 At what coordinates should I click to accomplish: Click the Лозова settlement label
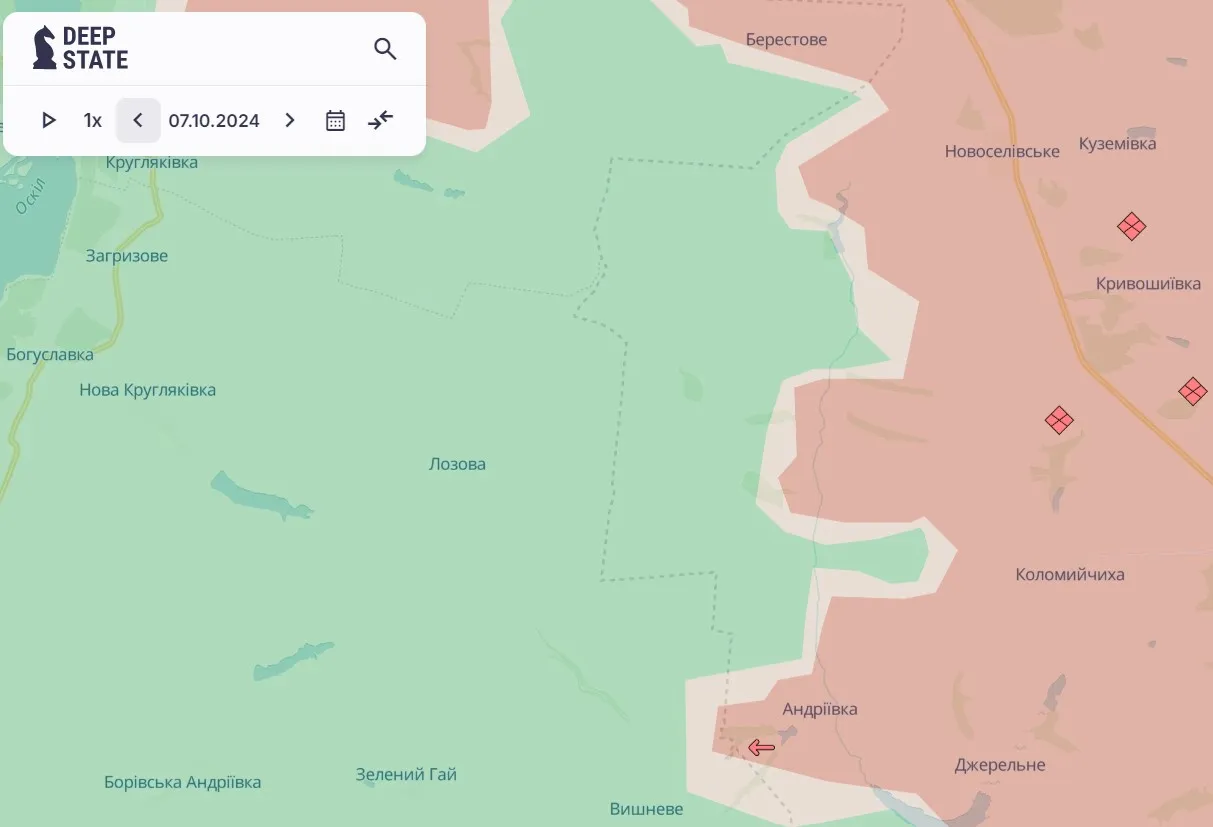[457, 464]
